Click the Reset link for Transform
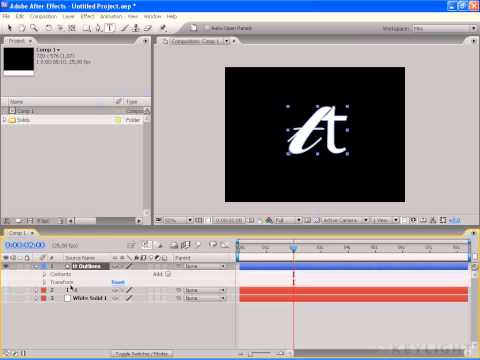The height and width of the screenshot is (360, 480). [x=118, y=282]
